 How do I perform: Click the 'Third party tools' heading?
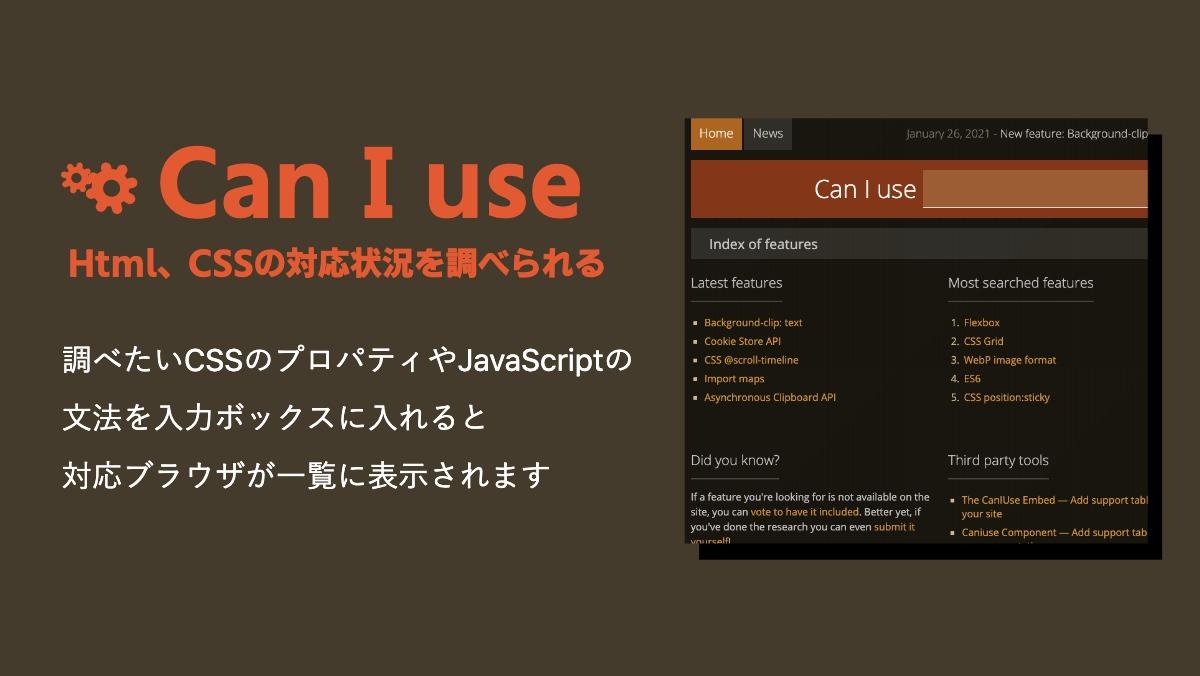(x=998, y=460)
